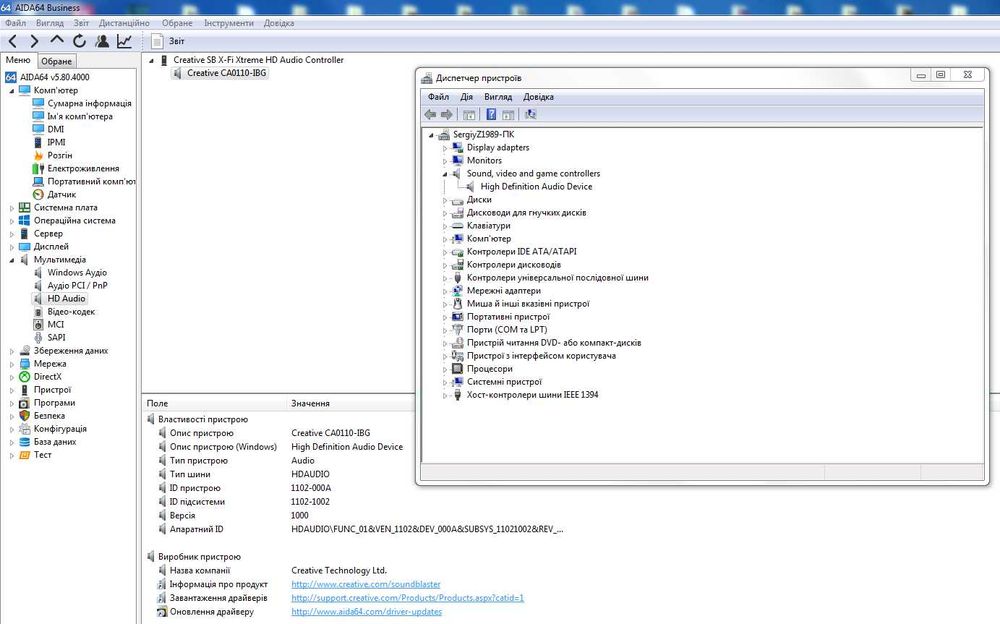Click the AIDA64 back arrow button

click(13, 41)
